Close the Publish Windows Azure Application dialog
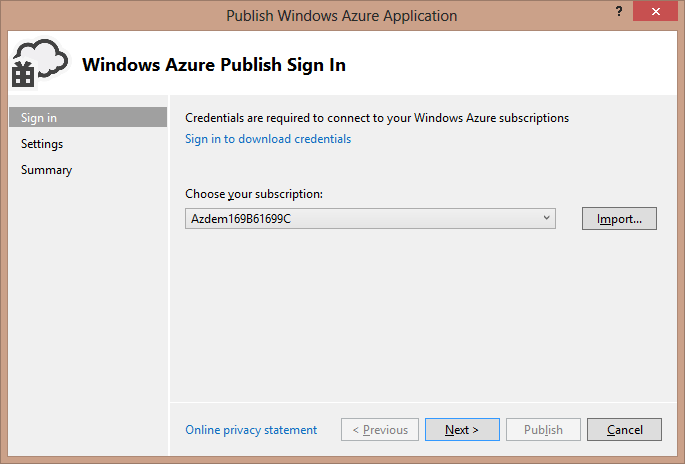This screenshot has height=464, width=685. pyautogui.click(x=655, y=11)
